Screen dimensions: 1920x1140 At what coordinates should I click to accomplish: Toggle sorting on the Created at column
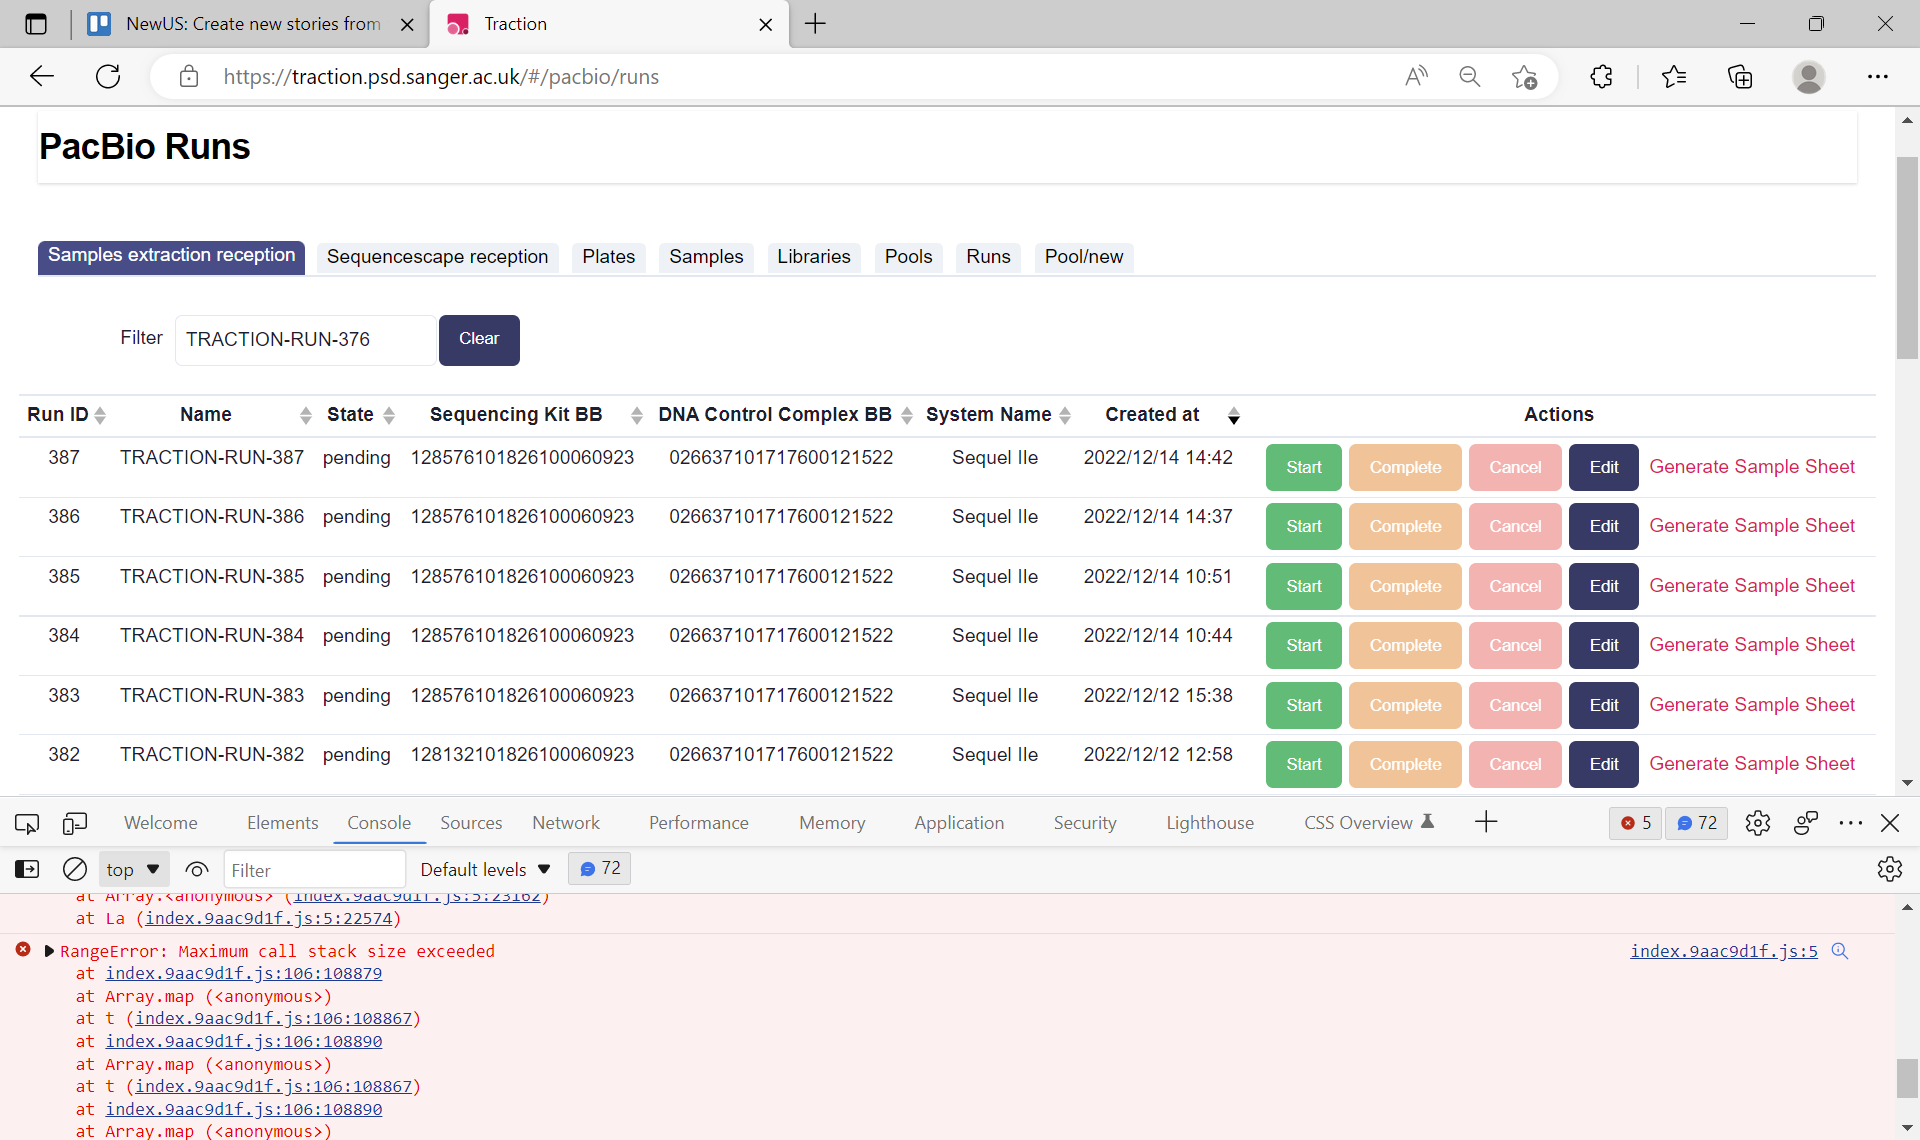1233,415
